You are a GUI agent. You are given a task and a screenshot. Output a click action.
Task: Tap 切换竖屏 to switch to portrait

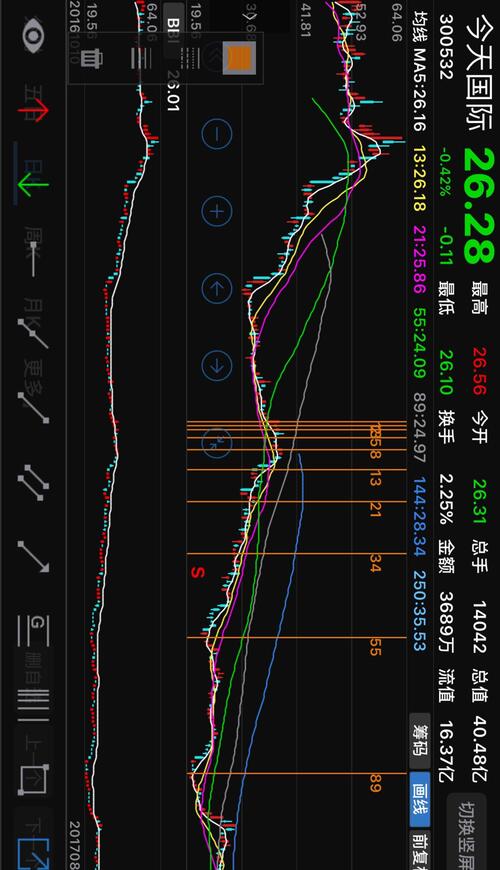click(x=467, y=831)
